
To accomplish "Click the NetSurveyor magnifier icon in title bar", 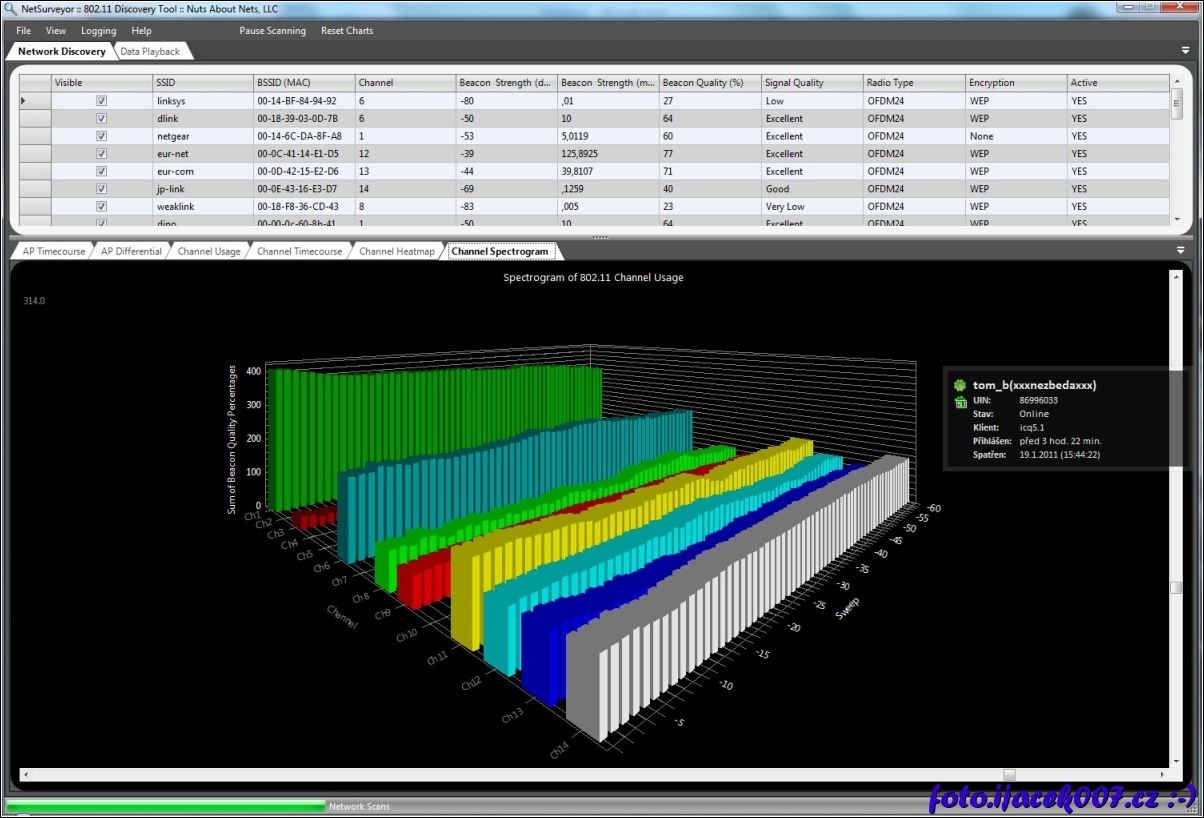I will (10, 8).
